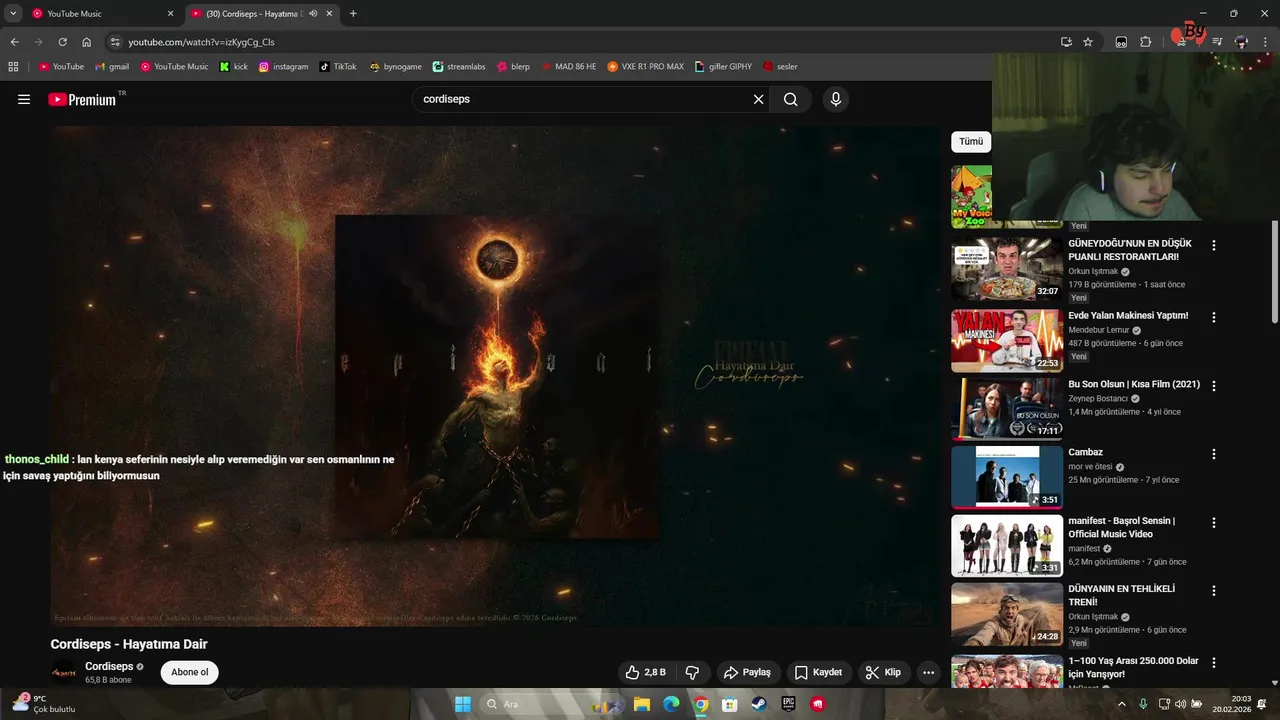Open options for 1–100 Yaş Arası video
Viewport: 1280px width, 720px height.
pos(1214,663)
